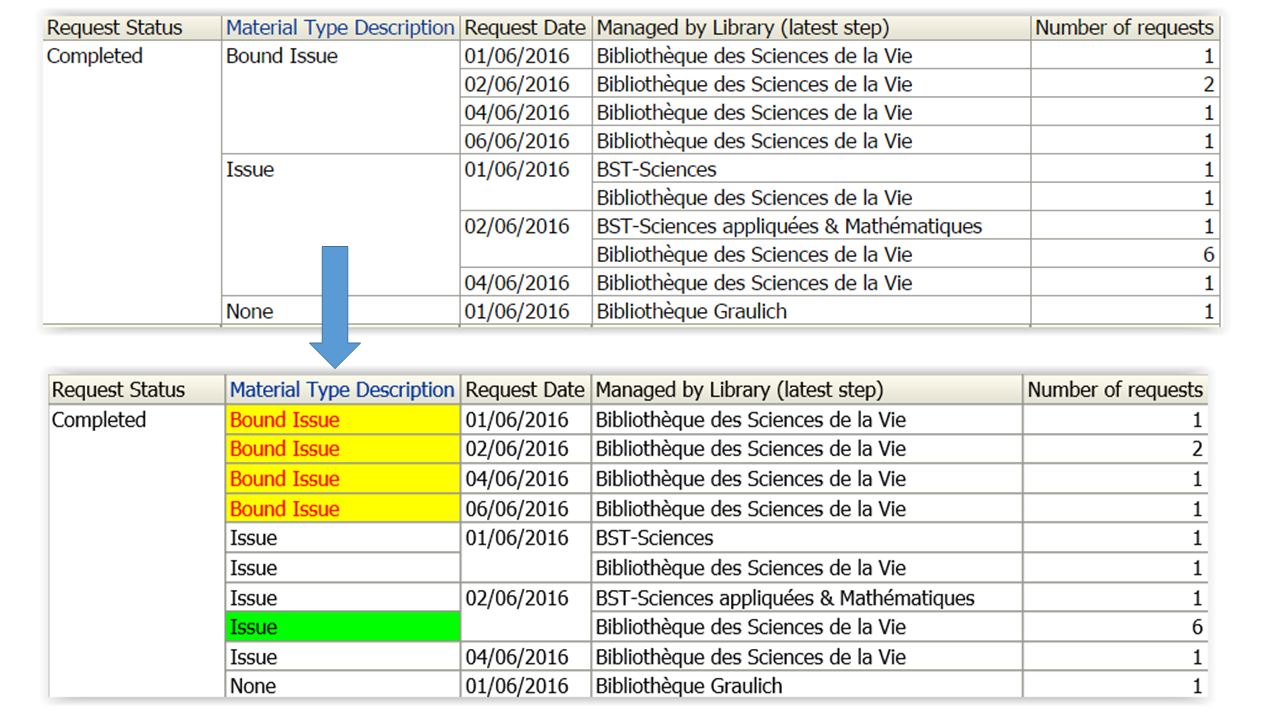Select Bibliothèque Graulich in the top table
This screenshot has height=720, width=1280.
(811, 311)
